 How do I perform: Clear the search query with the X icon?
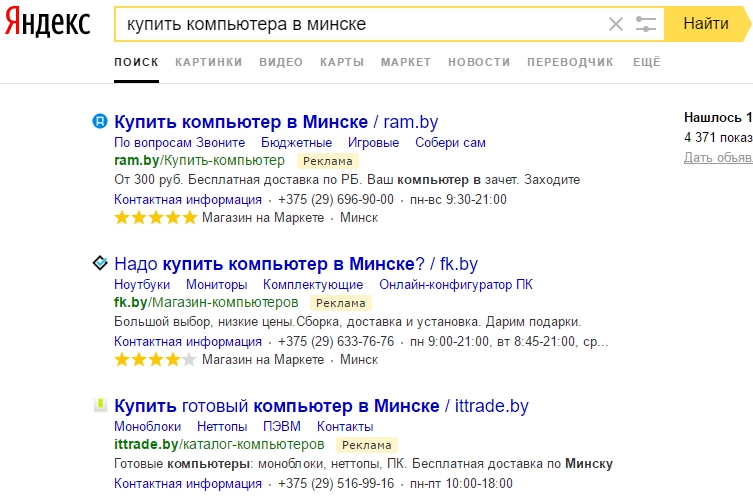616,24
